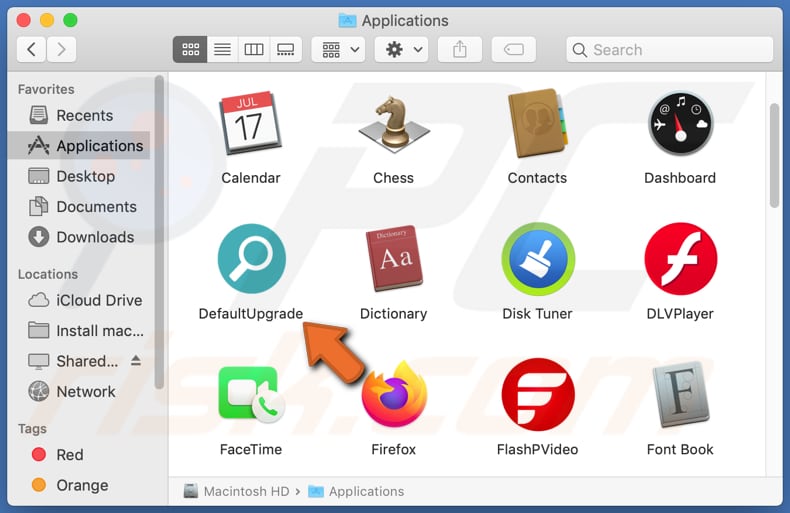Click the Applications folder icon in title bar
Viewport: 790px width, 513px height.
pos(347,21)
